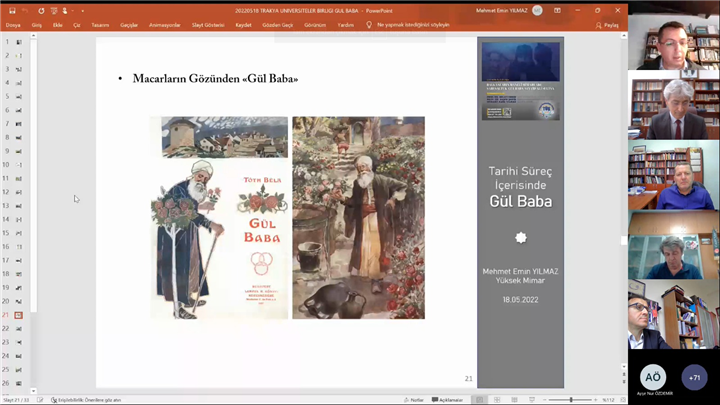Open the Kaydet ribbon tab
This screenshot has height=405, width=720.
tap(243, 25)
